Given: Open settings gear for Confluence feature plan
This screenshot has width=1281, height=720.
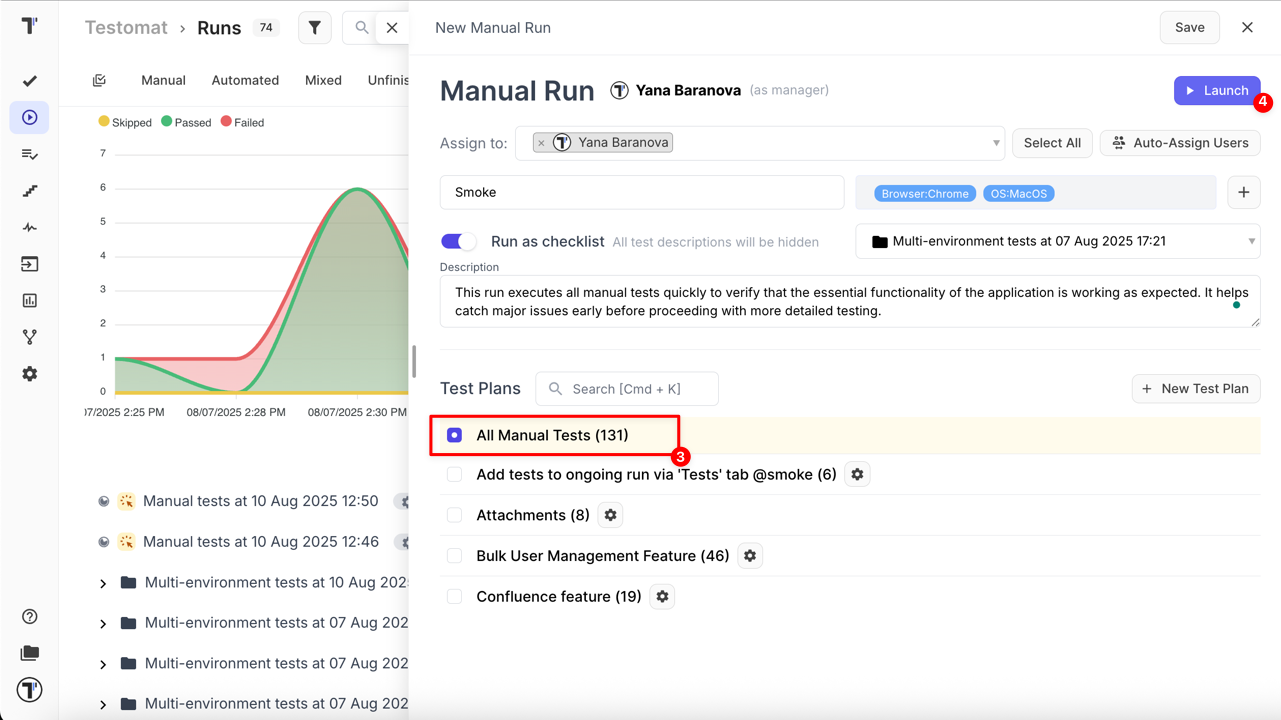Looking at the screenshot, I should tap(662, 597).
